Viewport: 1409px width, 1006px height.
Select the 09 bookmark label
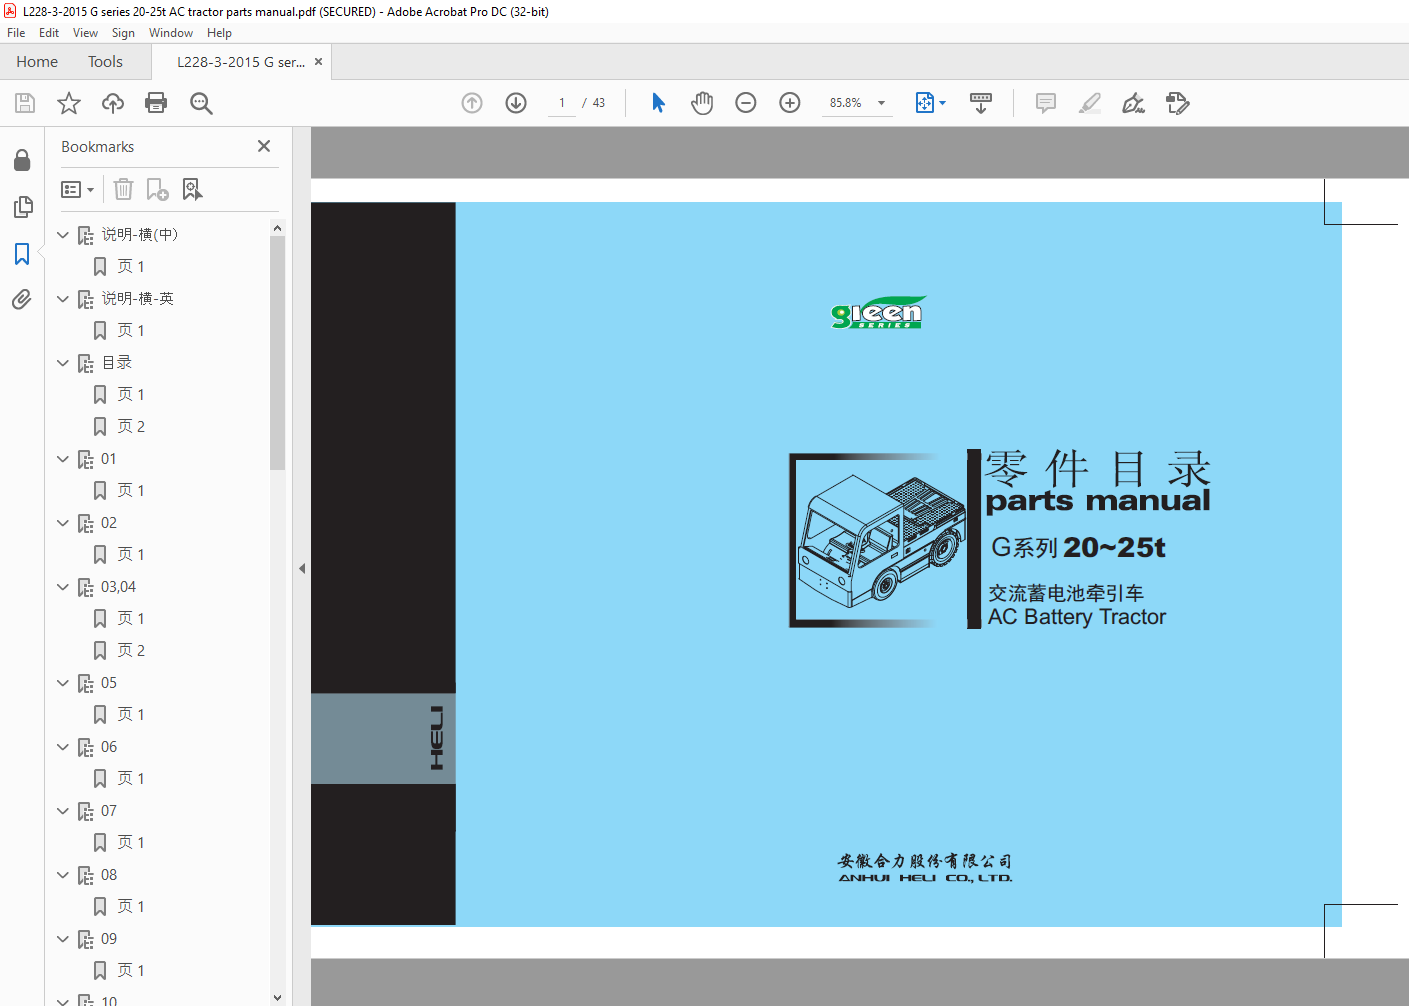pos(109,939)
